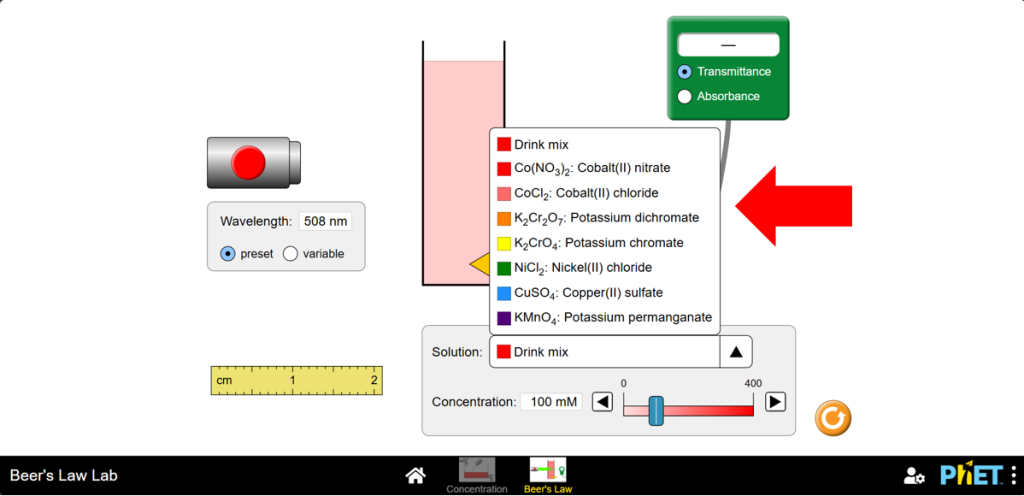Collapse the Solution dropdown arrow
The width and height of the screenshot is (1024, 496).
(736, 352)
